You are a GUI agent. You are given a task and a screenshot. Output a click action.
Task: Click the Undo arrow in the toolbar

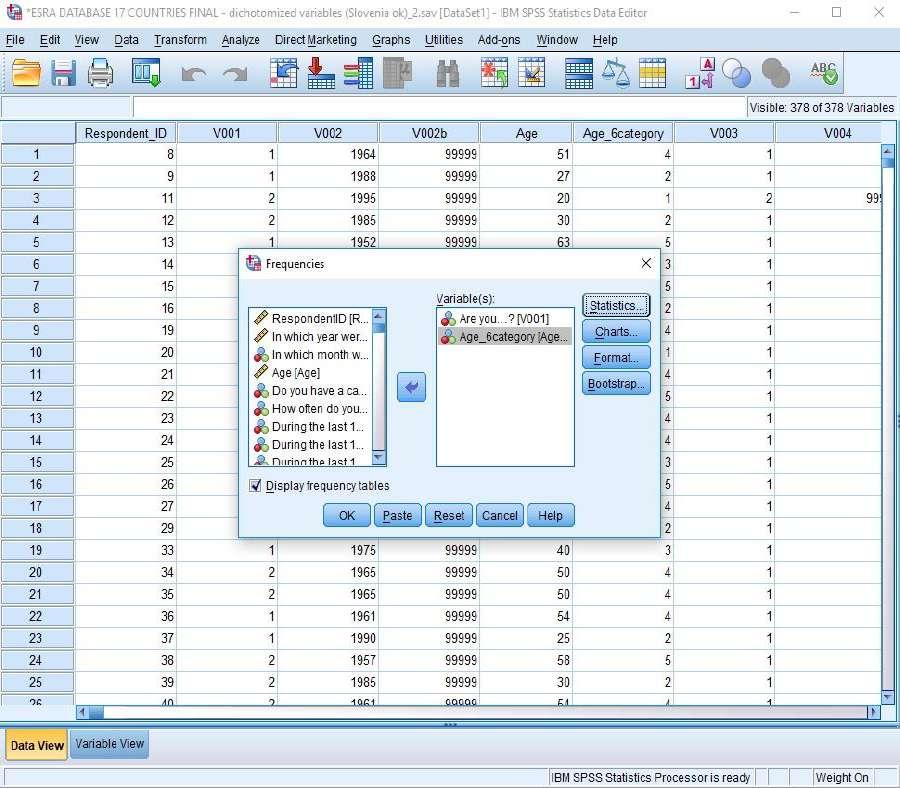click(193, 75)
